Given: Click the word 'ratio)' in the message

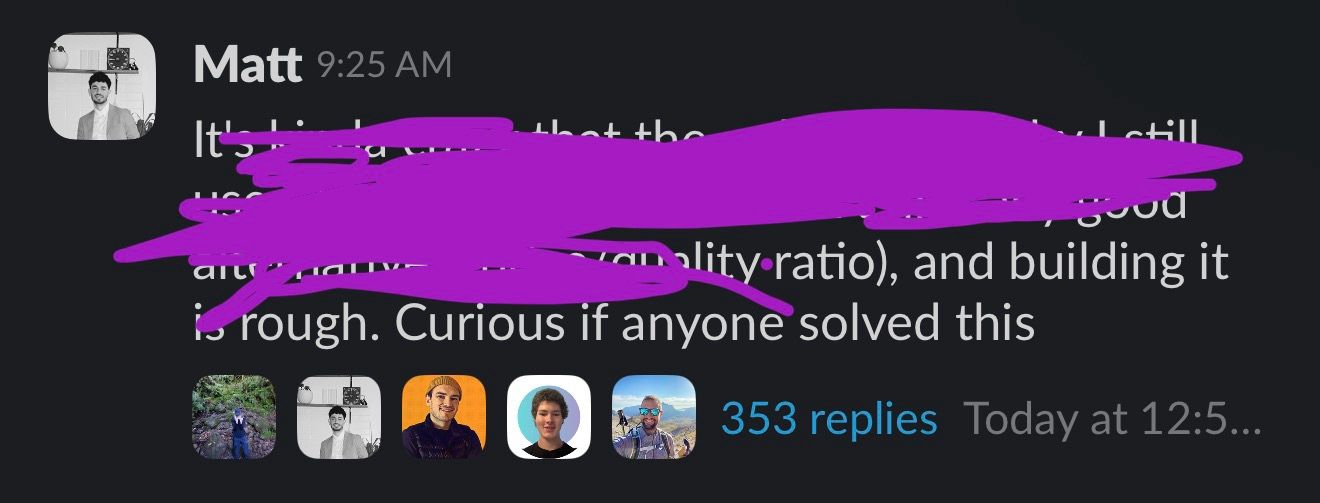Looking at the screenshot, I should (837, 263).
